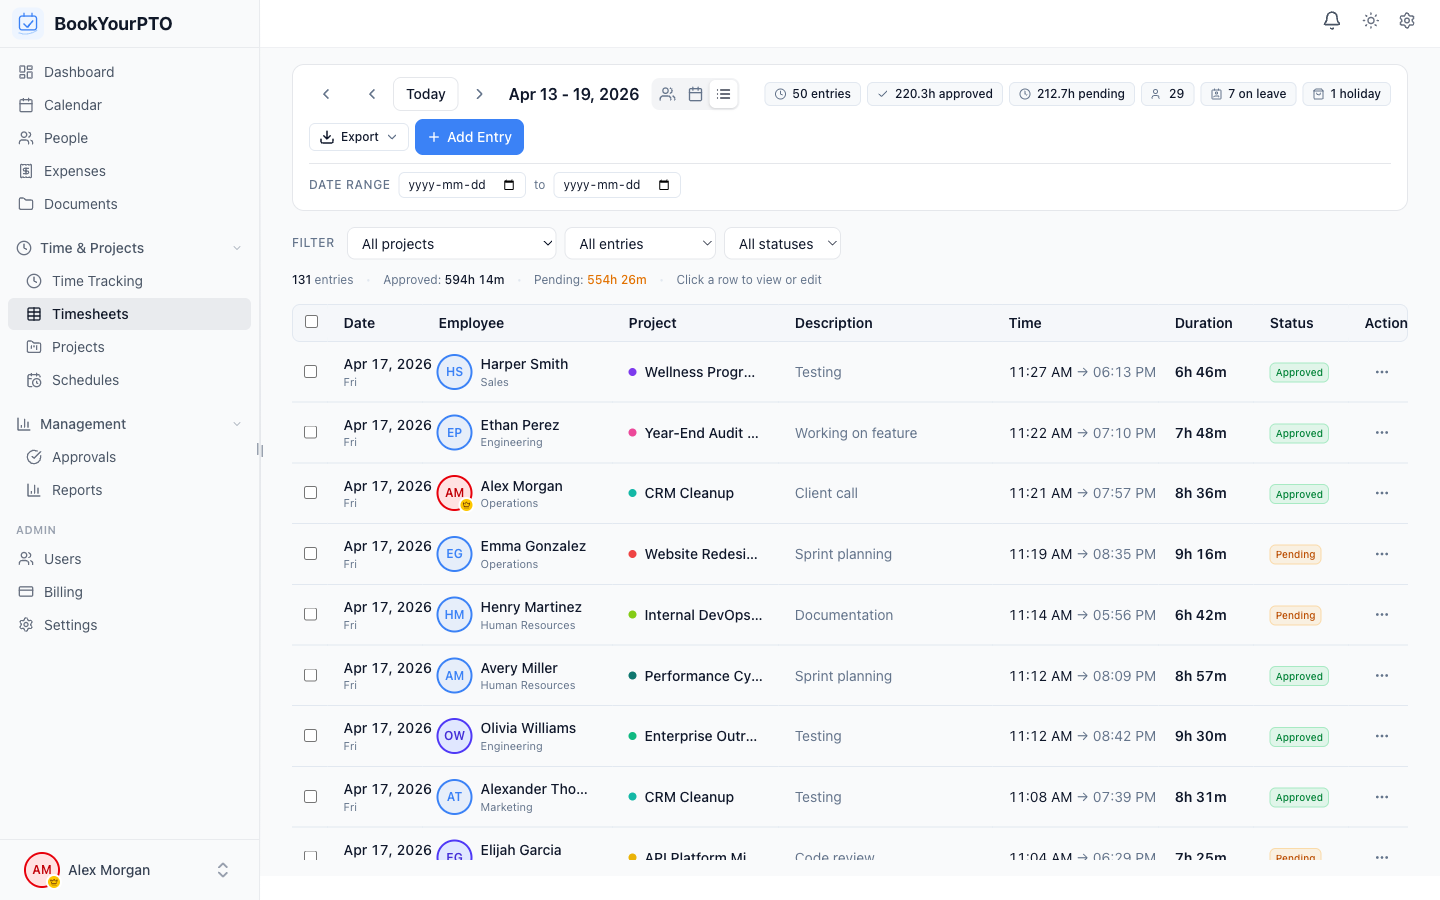Select the list view icon
The height and width of the screenshot is (900, 1440).
pos(724,93)
